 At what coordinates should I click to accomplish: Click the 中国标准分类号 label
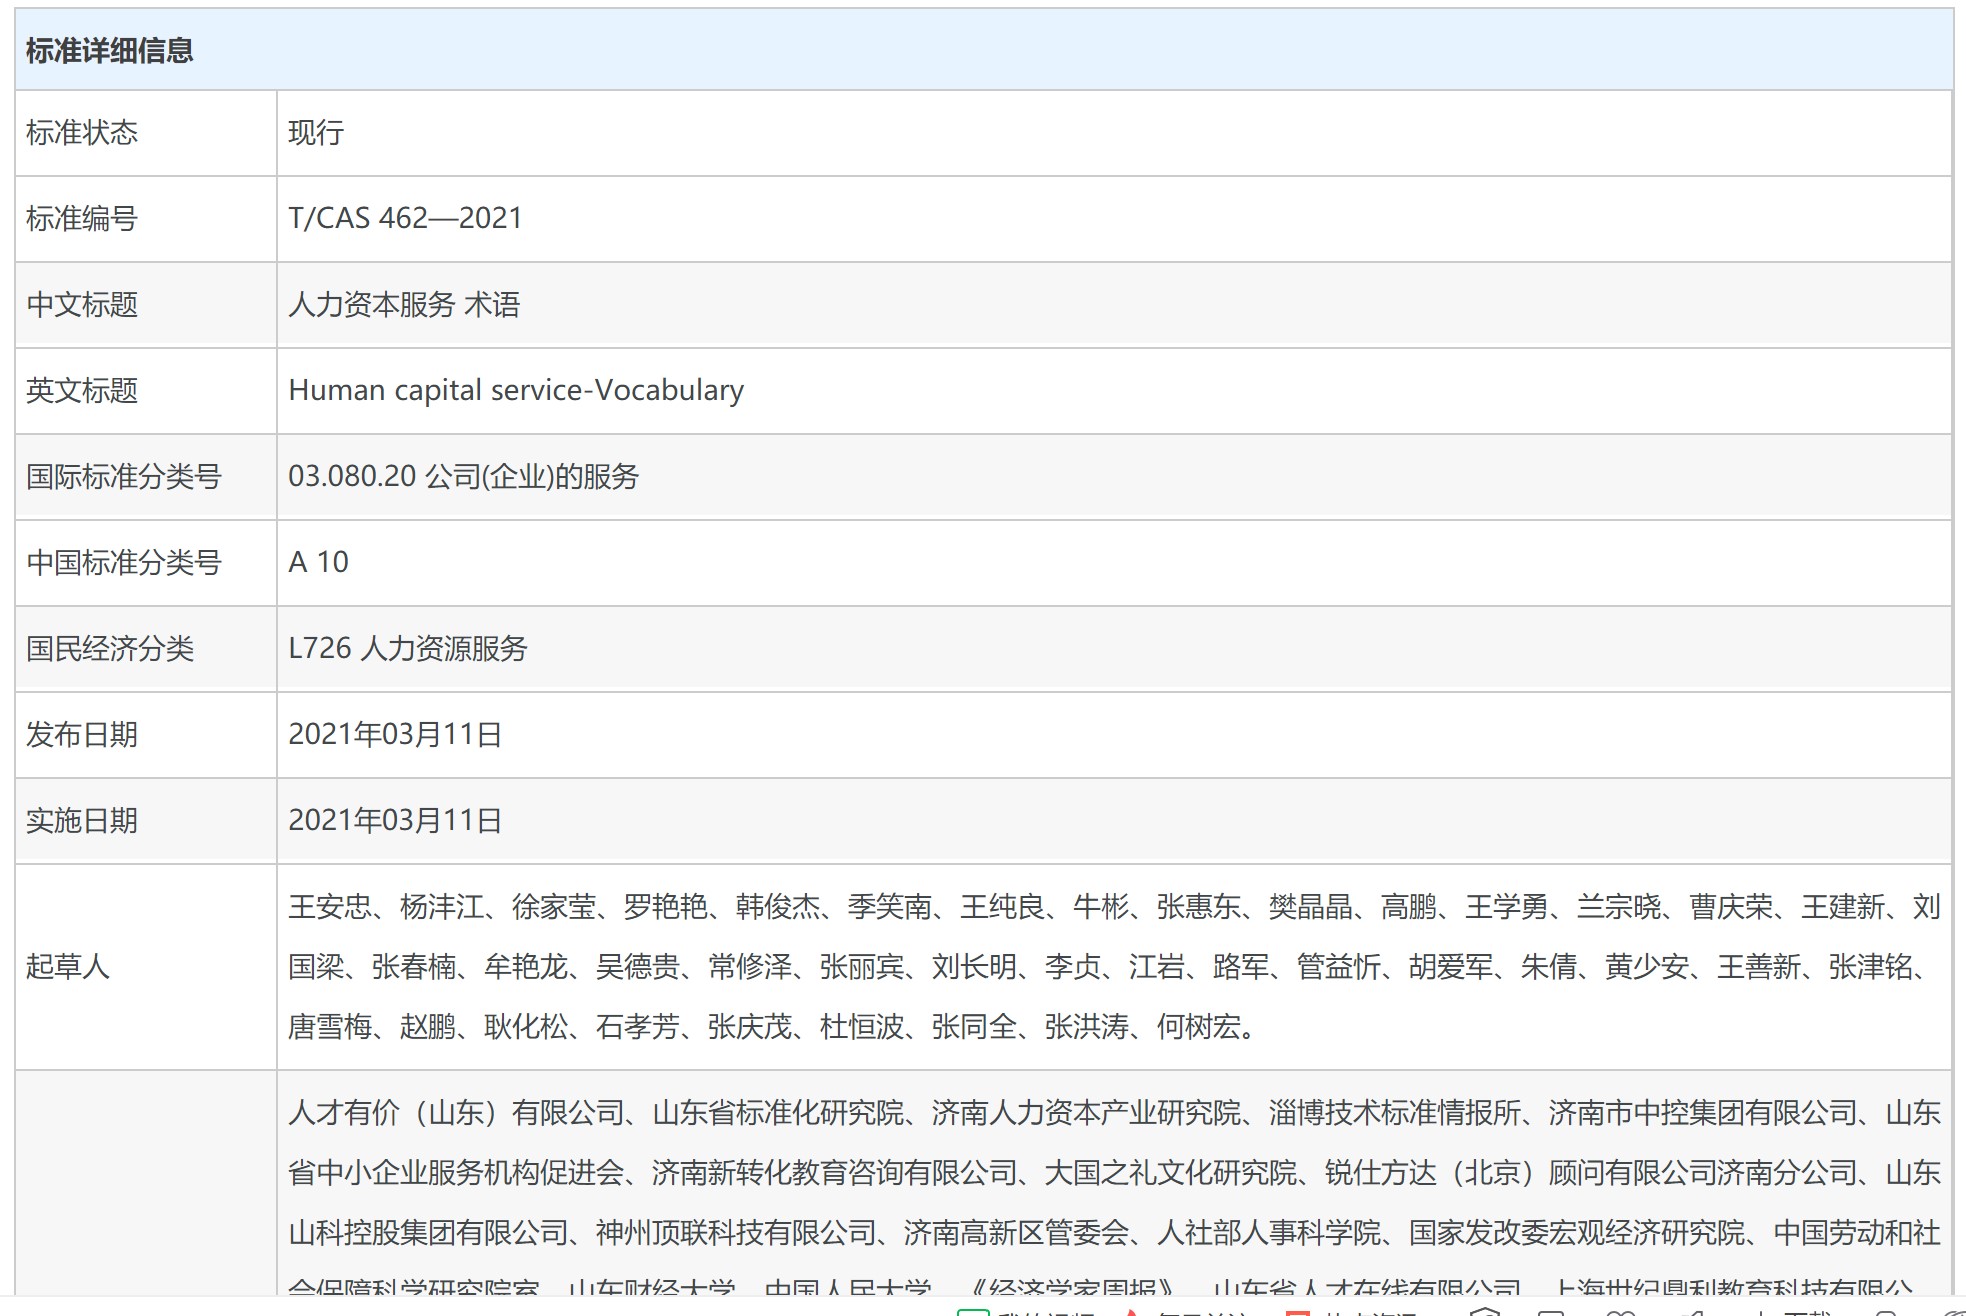tap(124, 563)
